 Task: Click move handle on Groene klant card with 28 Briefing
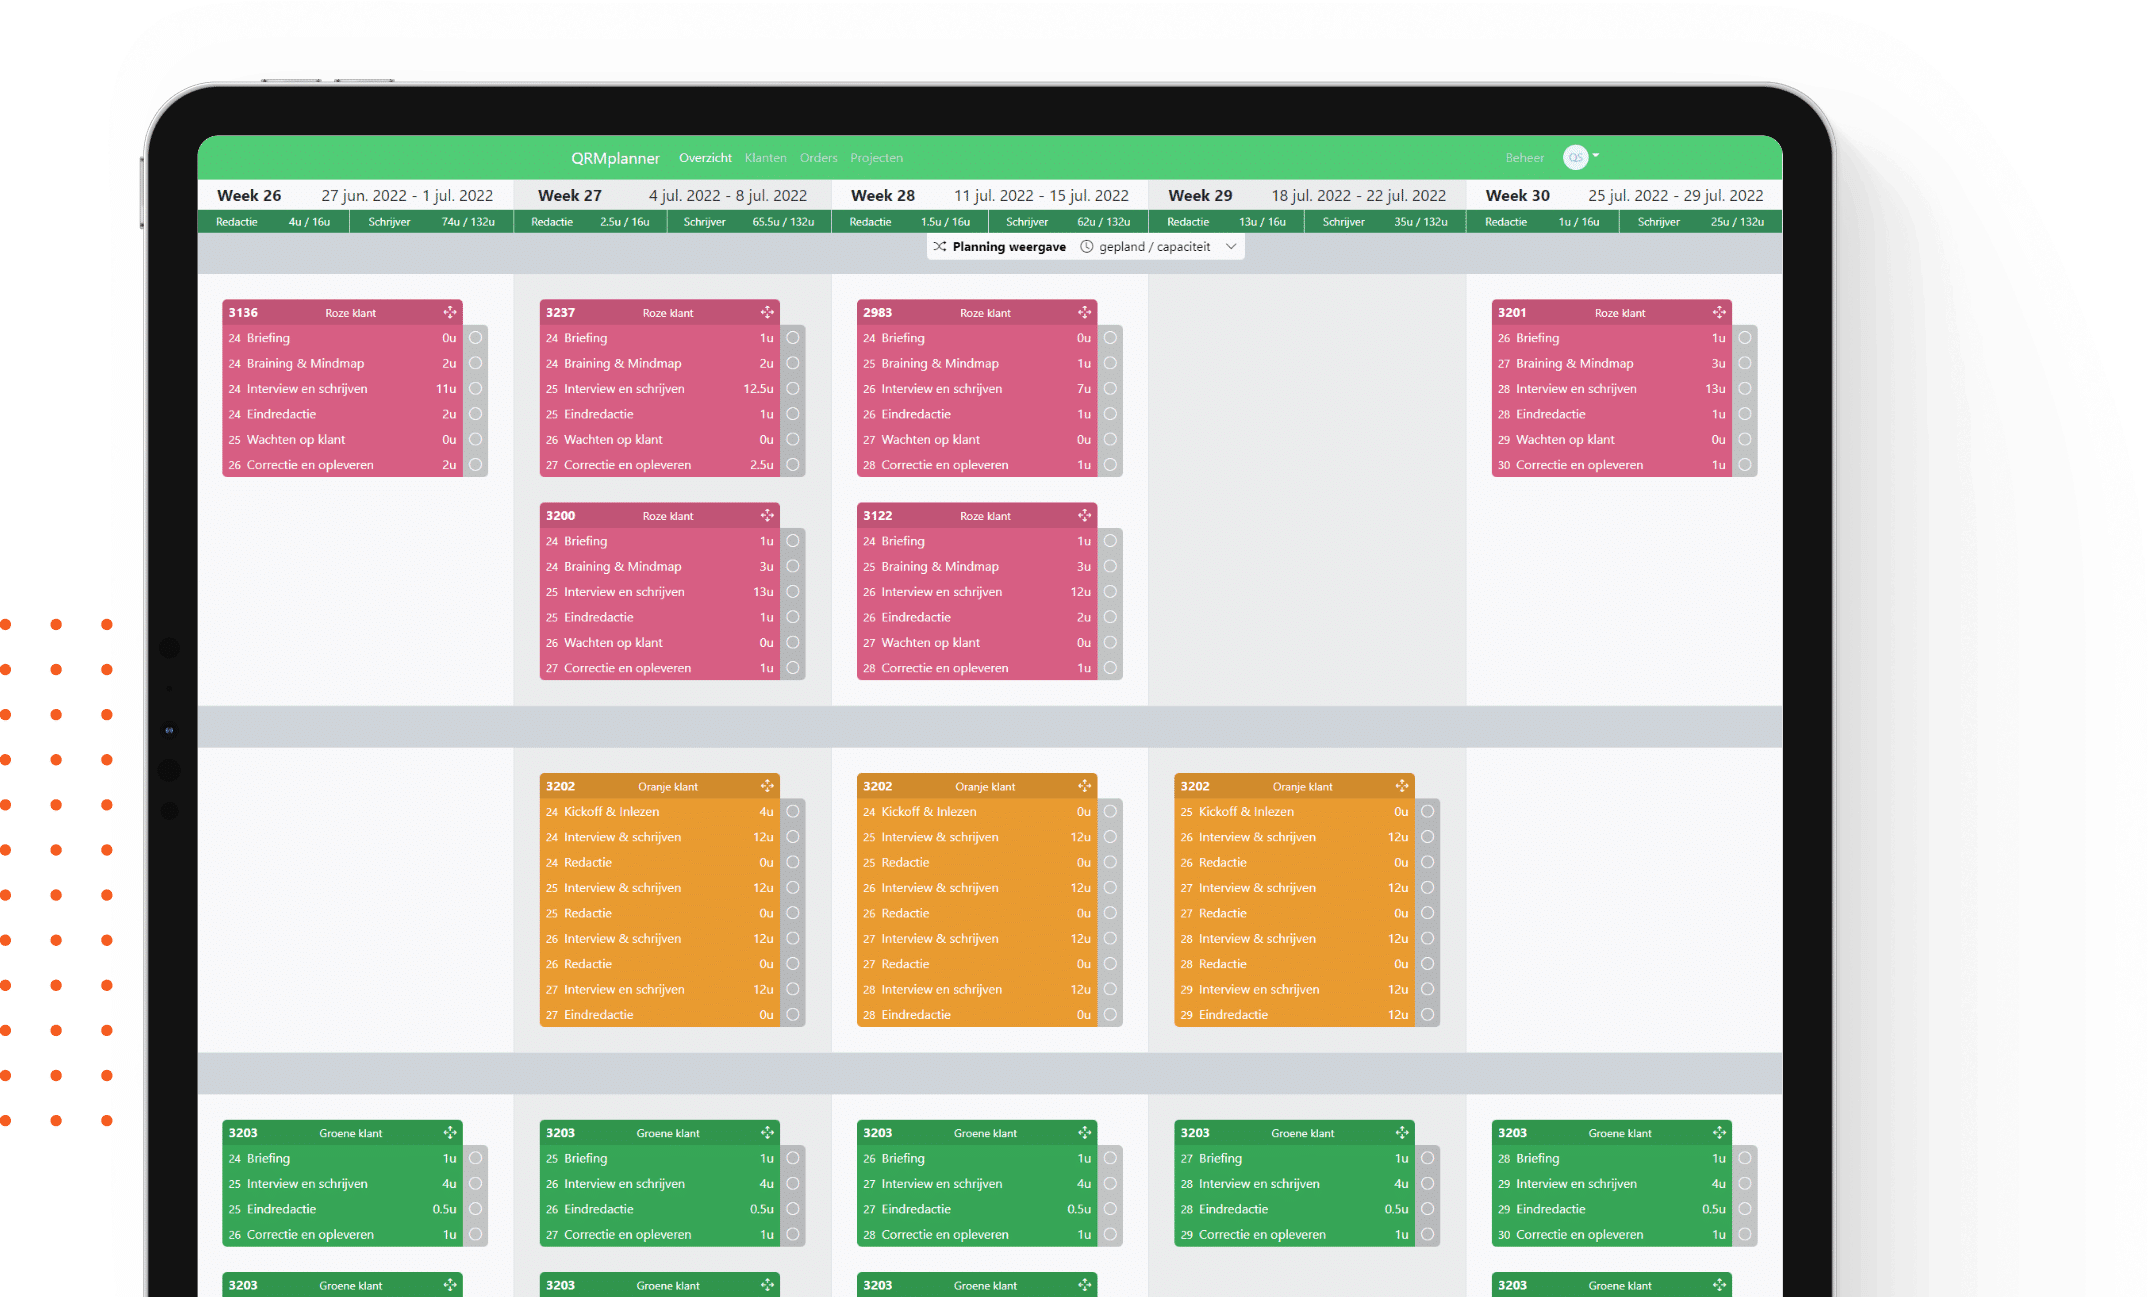pos(1719,1133)
